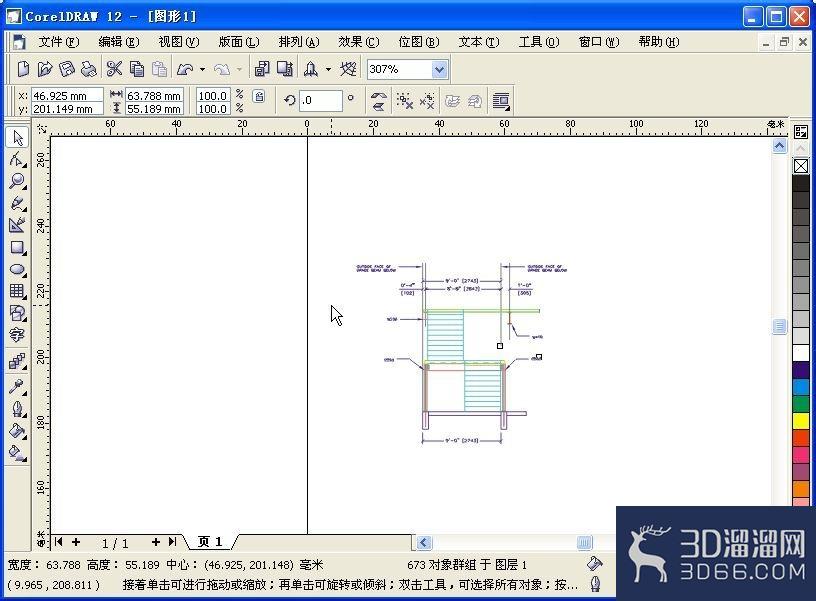This screenshot has width=816, height=601.
Task: Open the zoom level dropdown
Action: click(439, 69)
